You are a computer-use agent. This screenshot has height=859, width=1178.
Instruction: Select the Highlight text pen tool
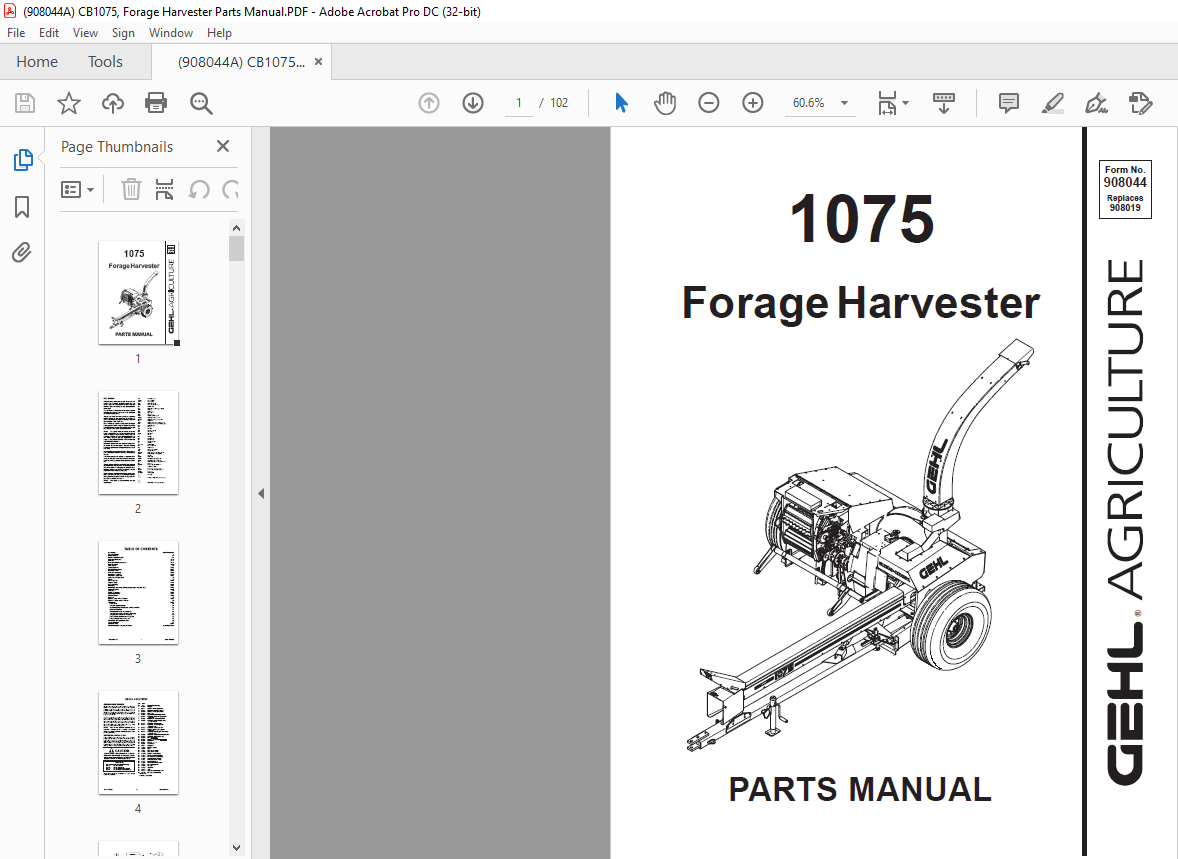(1053, 103)
